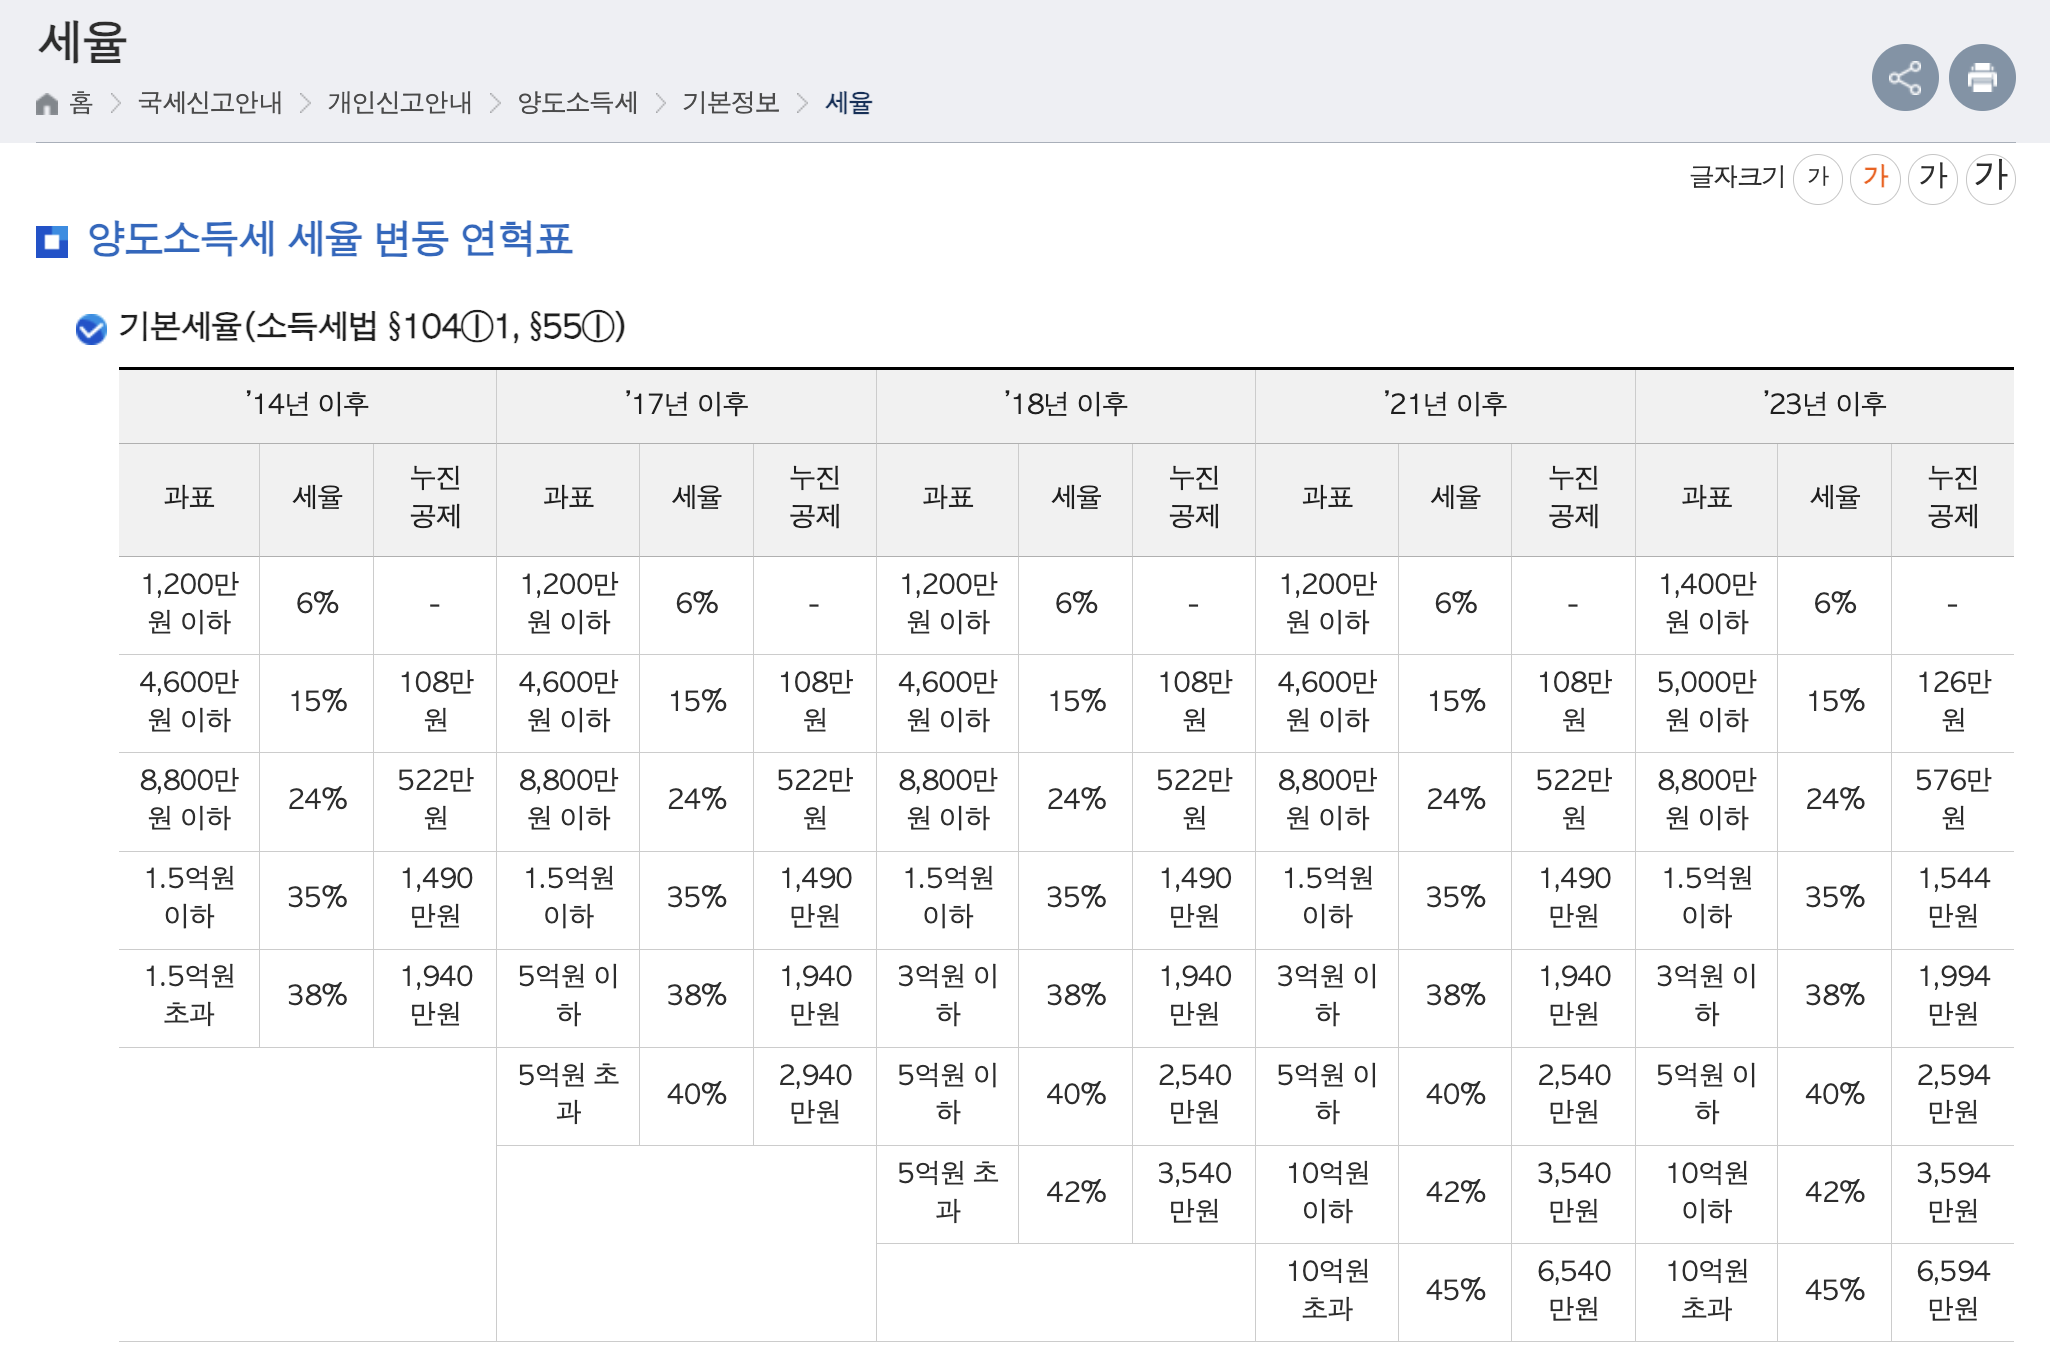This screenshot has width=2050, height=1360.
Task: Open 개인신고안내 breadcrumb link
Action: 400,103
